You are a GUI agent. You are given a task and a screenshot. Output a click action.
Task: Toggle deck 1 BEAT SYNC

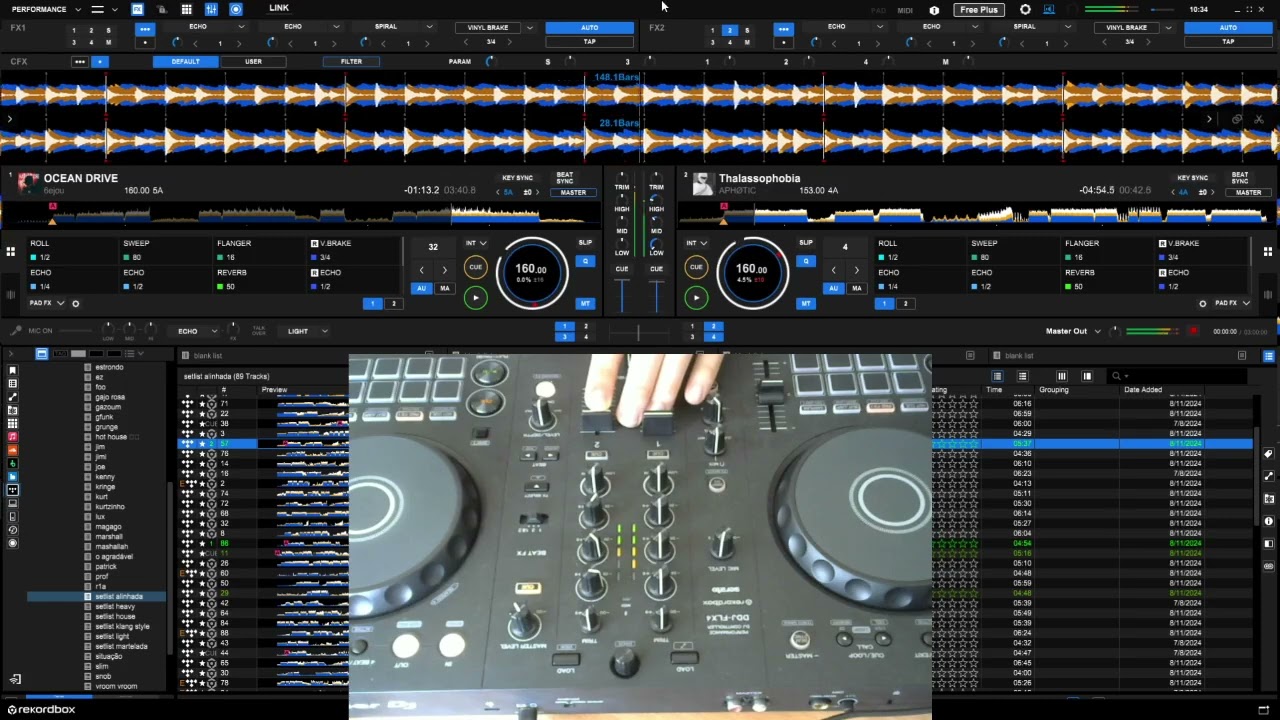[565, 179]
